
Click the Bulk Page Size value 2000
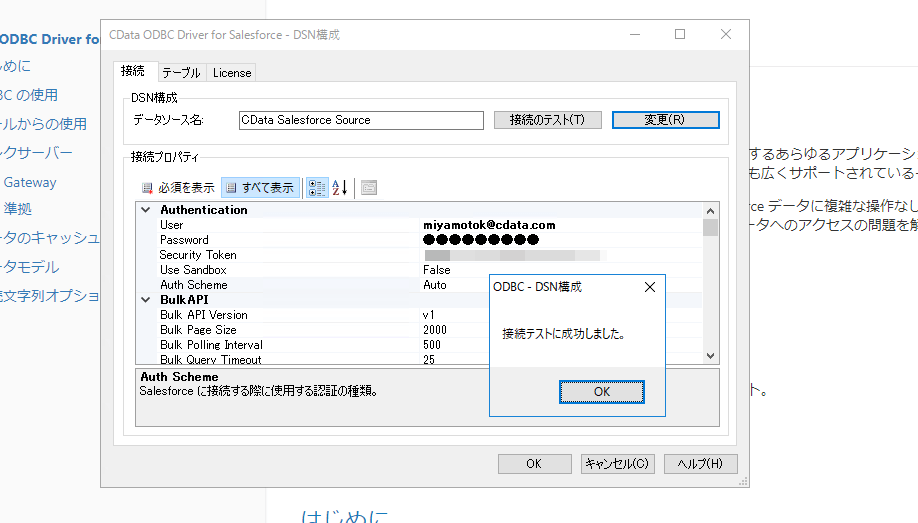tap(435, 330)
